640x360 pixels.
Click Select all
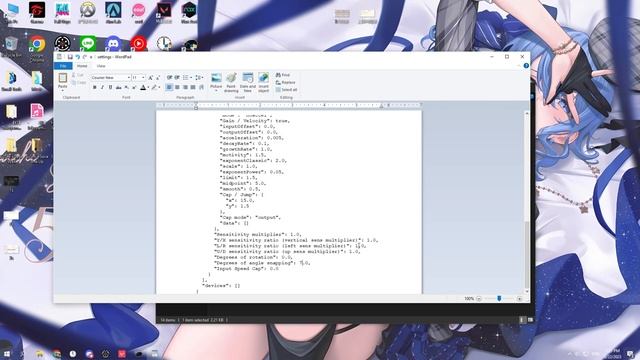click(286, 90)
